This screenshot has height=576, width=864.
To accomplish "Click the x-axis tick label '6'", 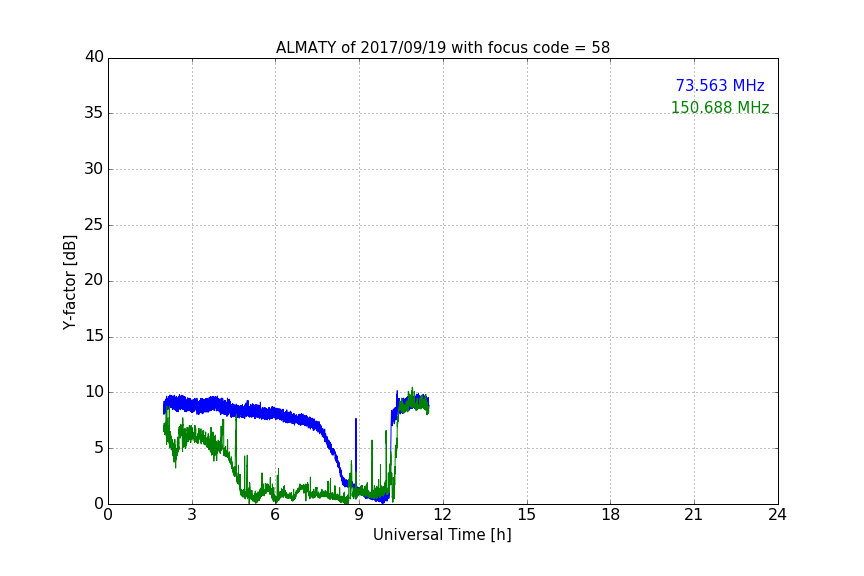I will tap(275, 515).
